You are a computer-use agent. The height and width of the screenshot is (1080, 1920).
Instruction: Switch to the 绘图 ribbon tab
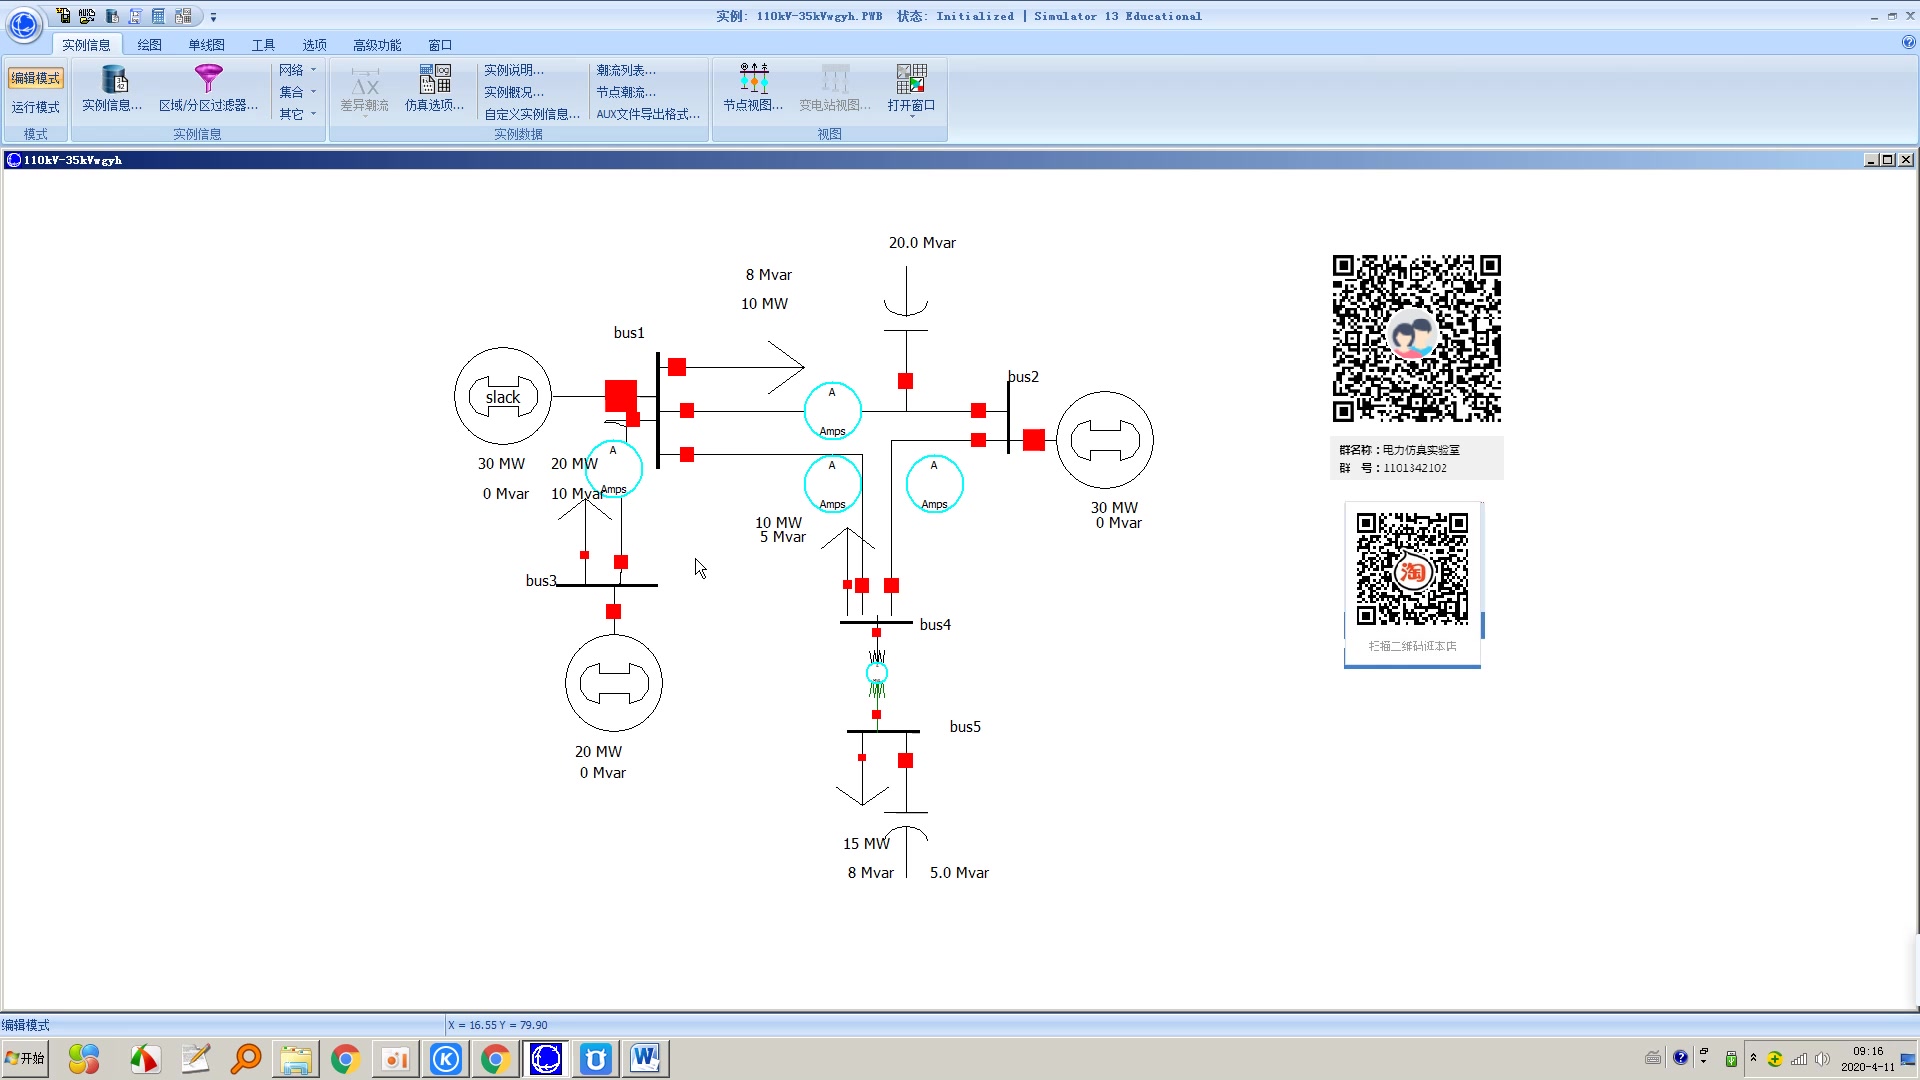click(149, 45)
